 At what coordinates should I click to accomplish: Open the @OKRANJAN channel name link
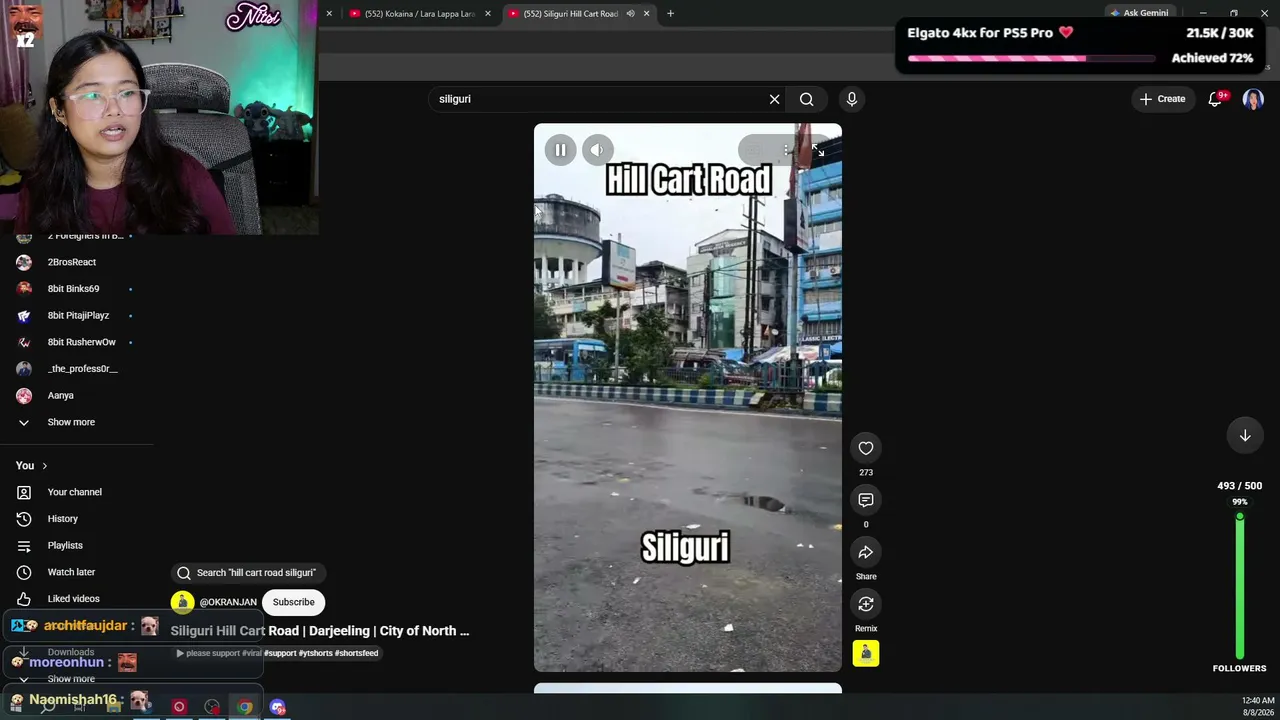[228, 602]
